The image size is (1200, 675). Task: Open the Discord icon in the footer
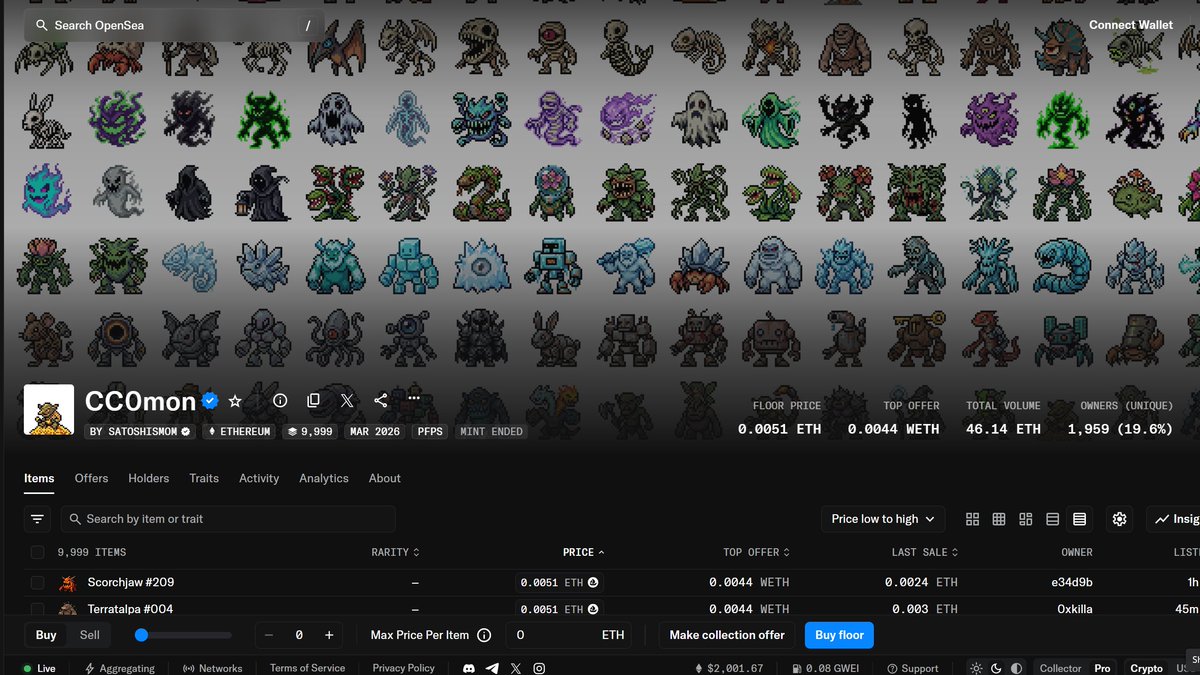[470, 668]
